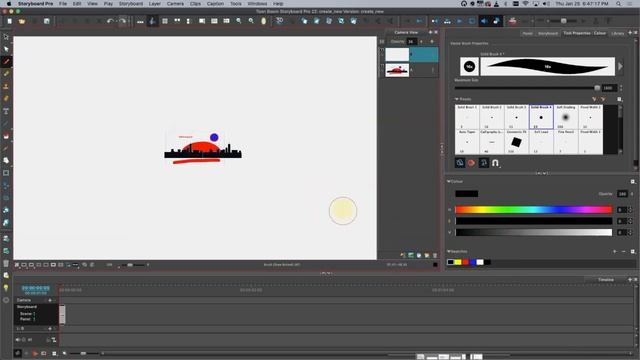Select the Solid Brush 1 preset
Screen dimensions: 640x360
467,117
